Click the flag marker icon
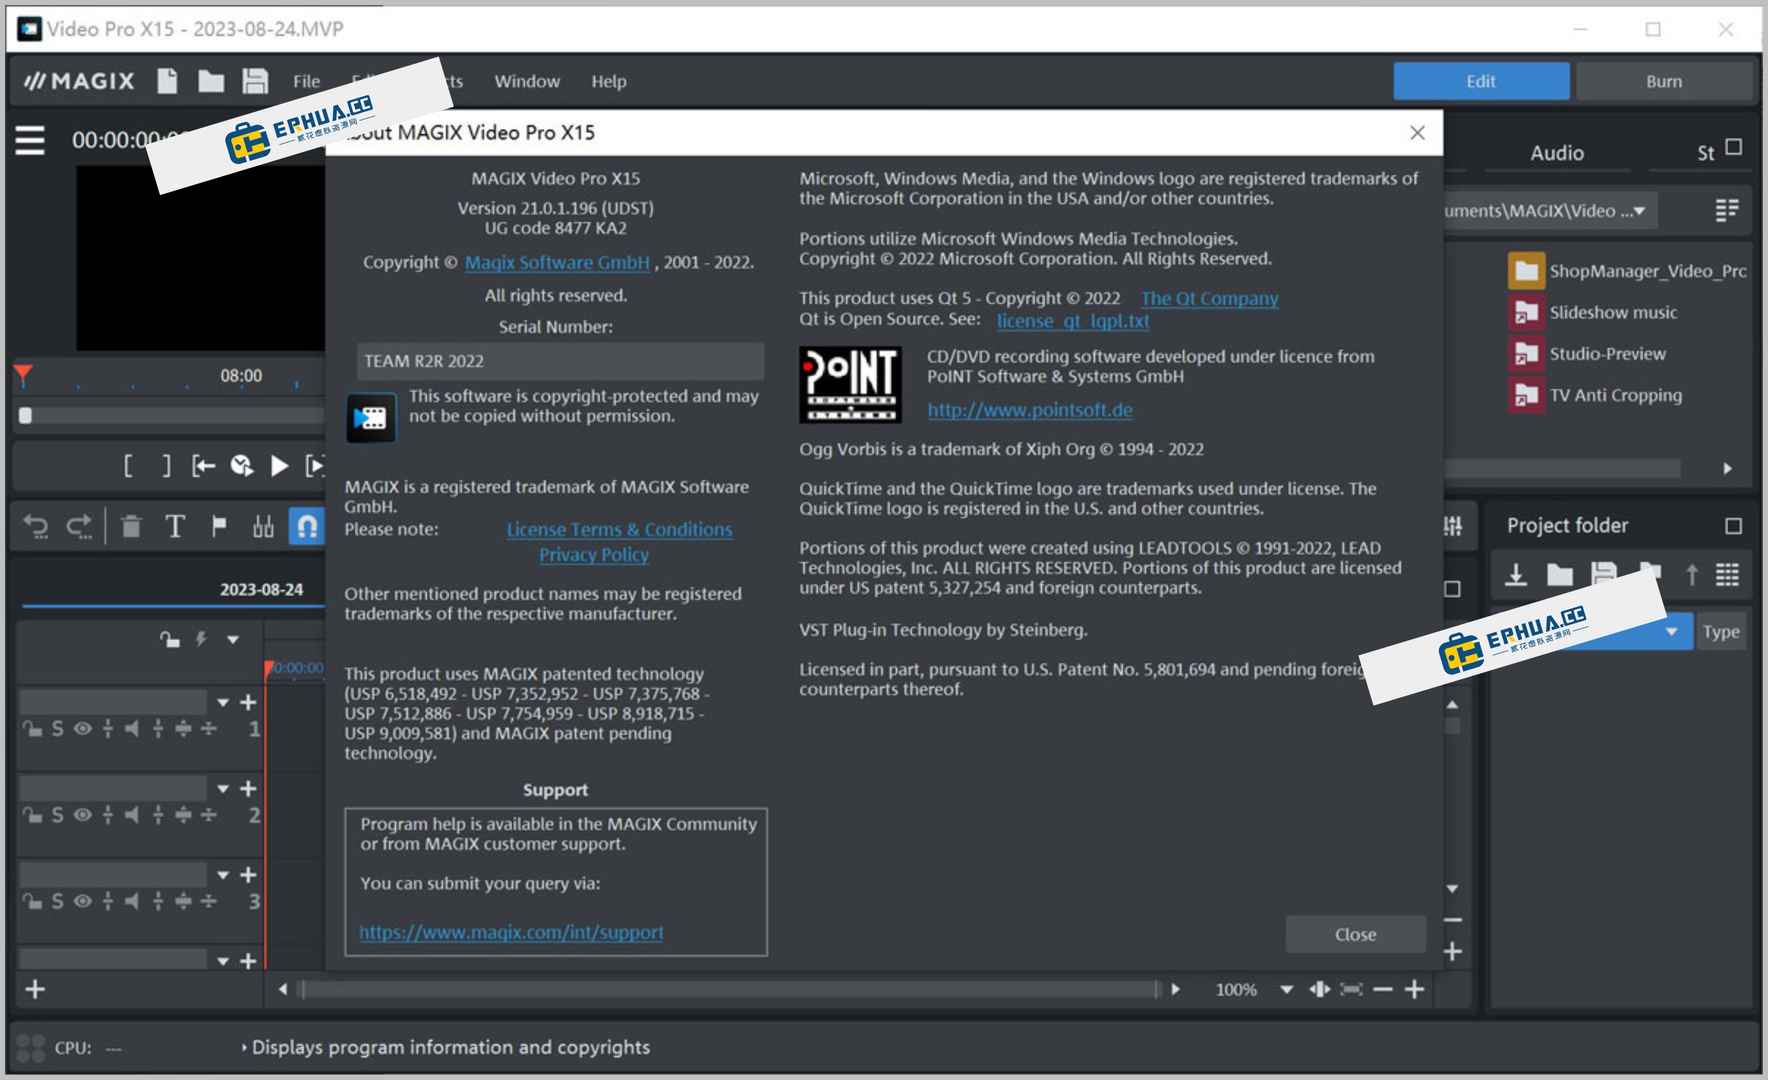Viewport: 1768px width, 1080px height. (x=218, y=527)
